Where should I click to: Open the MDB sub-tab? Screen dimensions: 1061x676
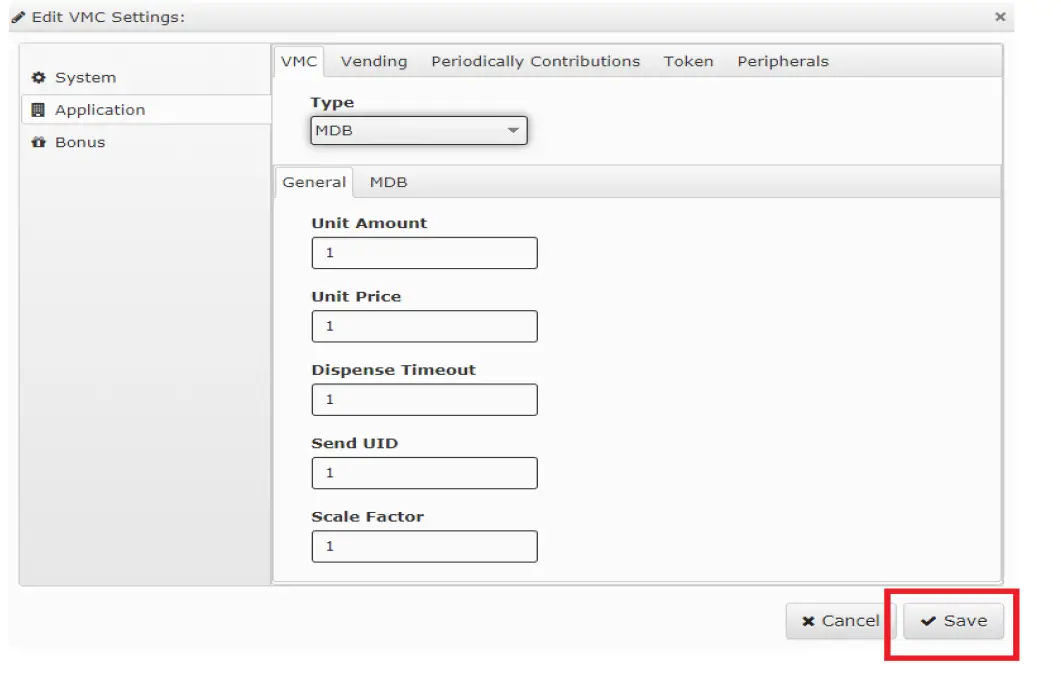389,182
